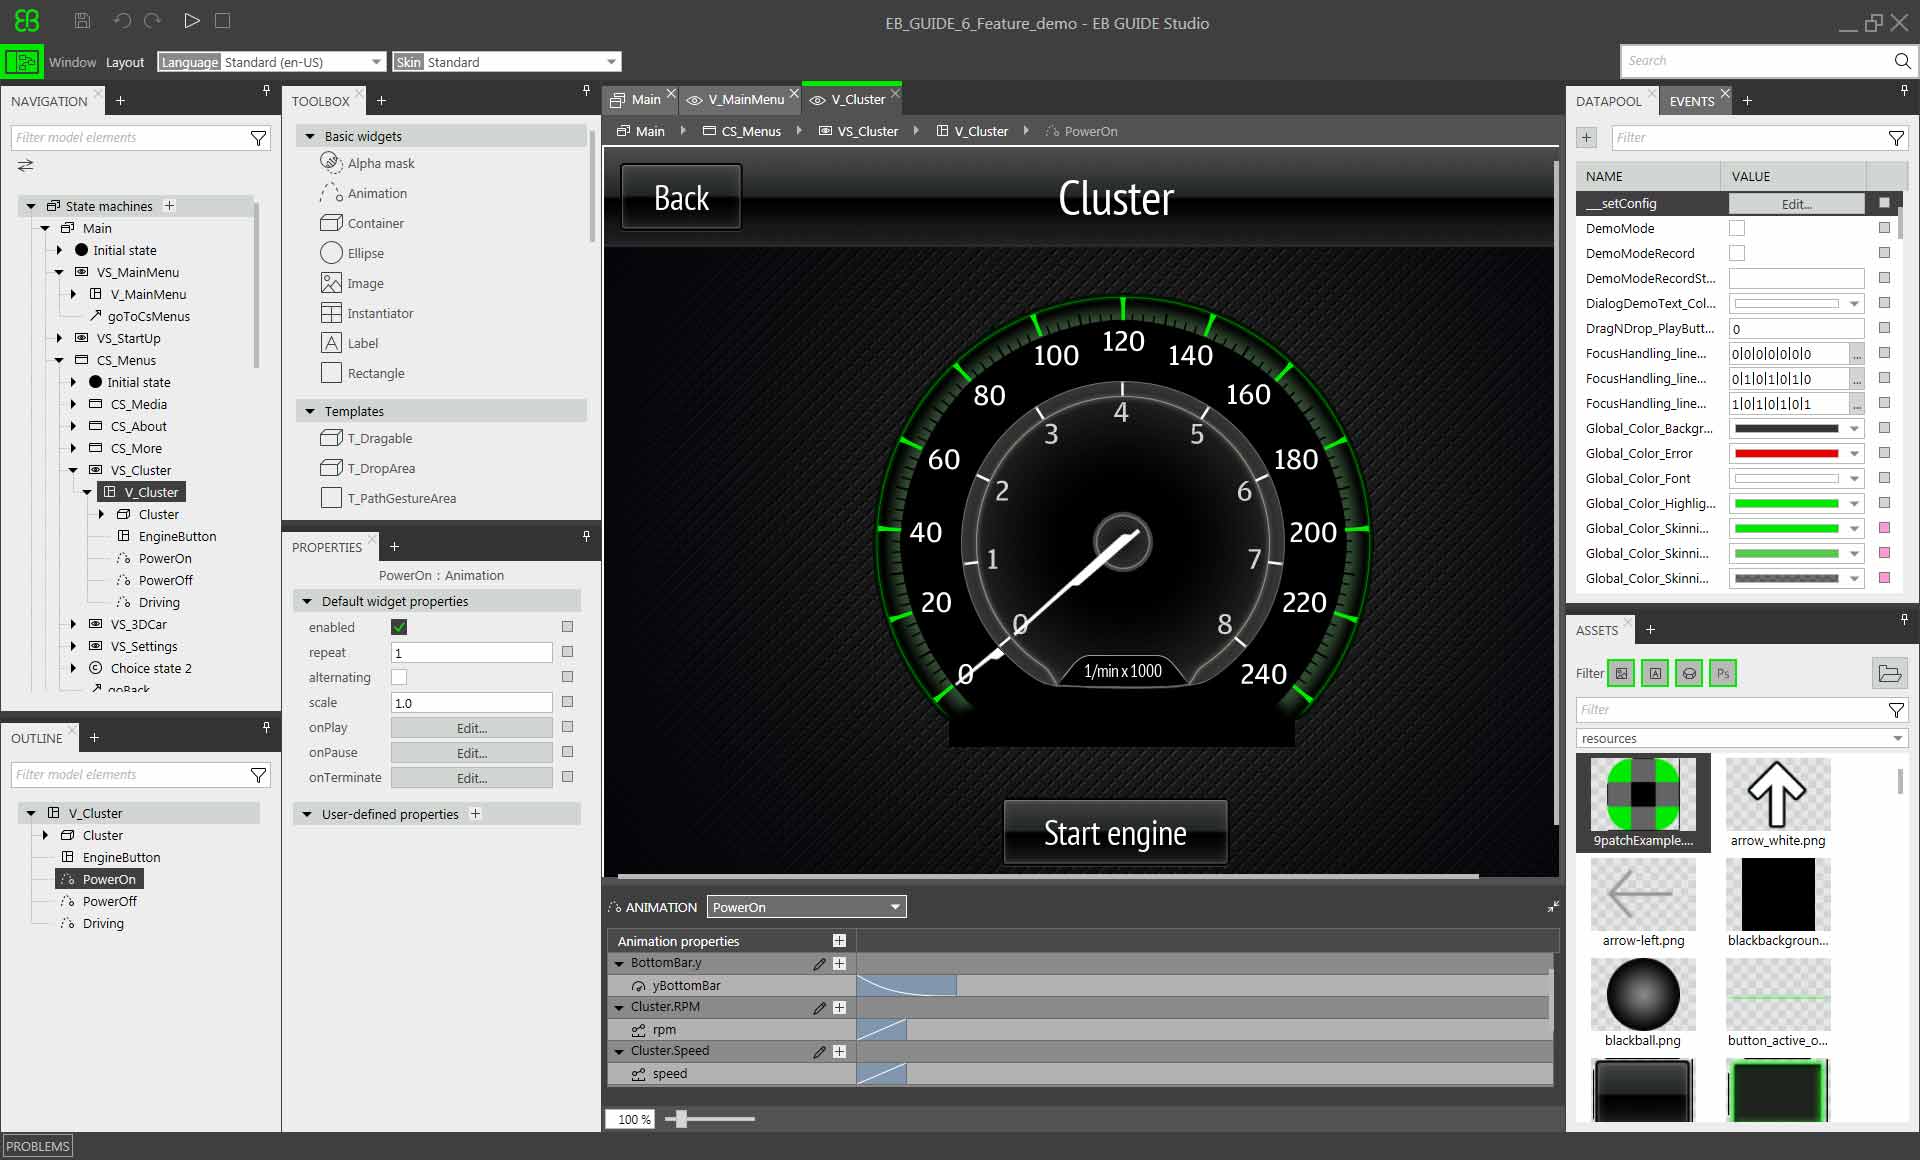The height and width of the screenshot is (1160, 1920).
Task: Start simulation with the Play icon
Action: 192,21
